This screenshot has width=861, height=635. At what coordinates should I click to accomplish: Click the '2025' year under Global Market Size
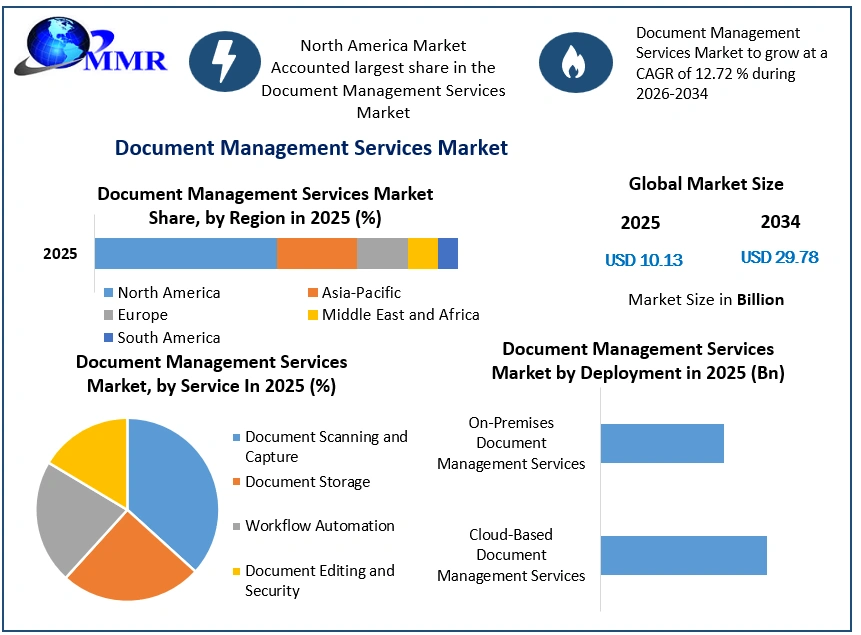(640, 223)
